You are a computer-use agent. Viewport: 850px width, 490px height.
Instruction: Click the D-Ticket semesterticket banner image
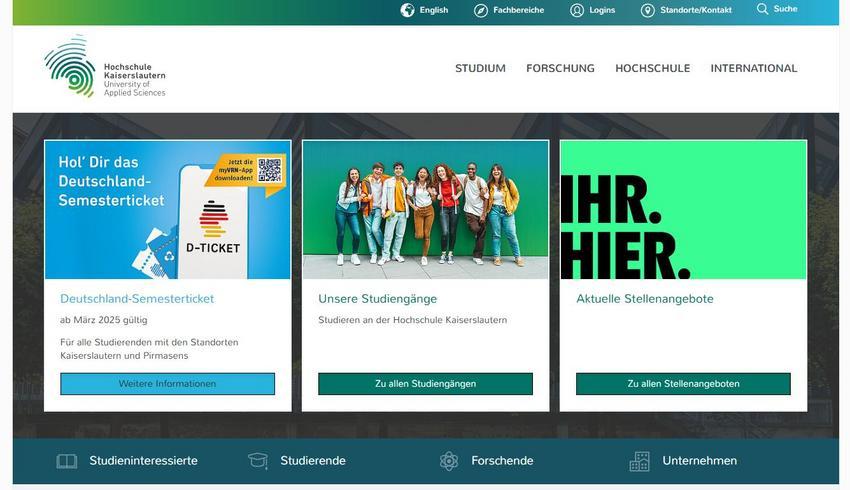coord(168,210)
